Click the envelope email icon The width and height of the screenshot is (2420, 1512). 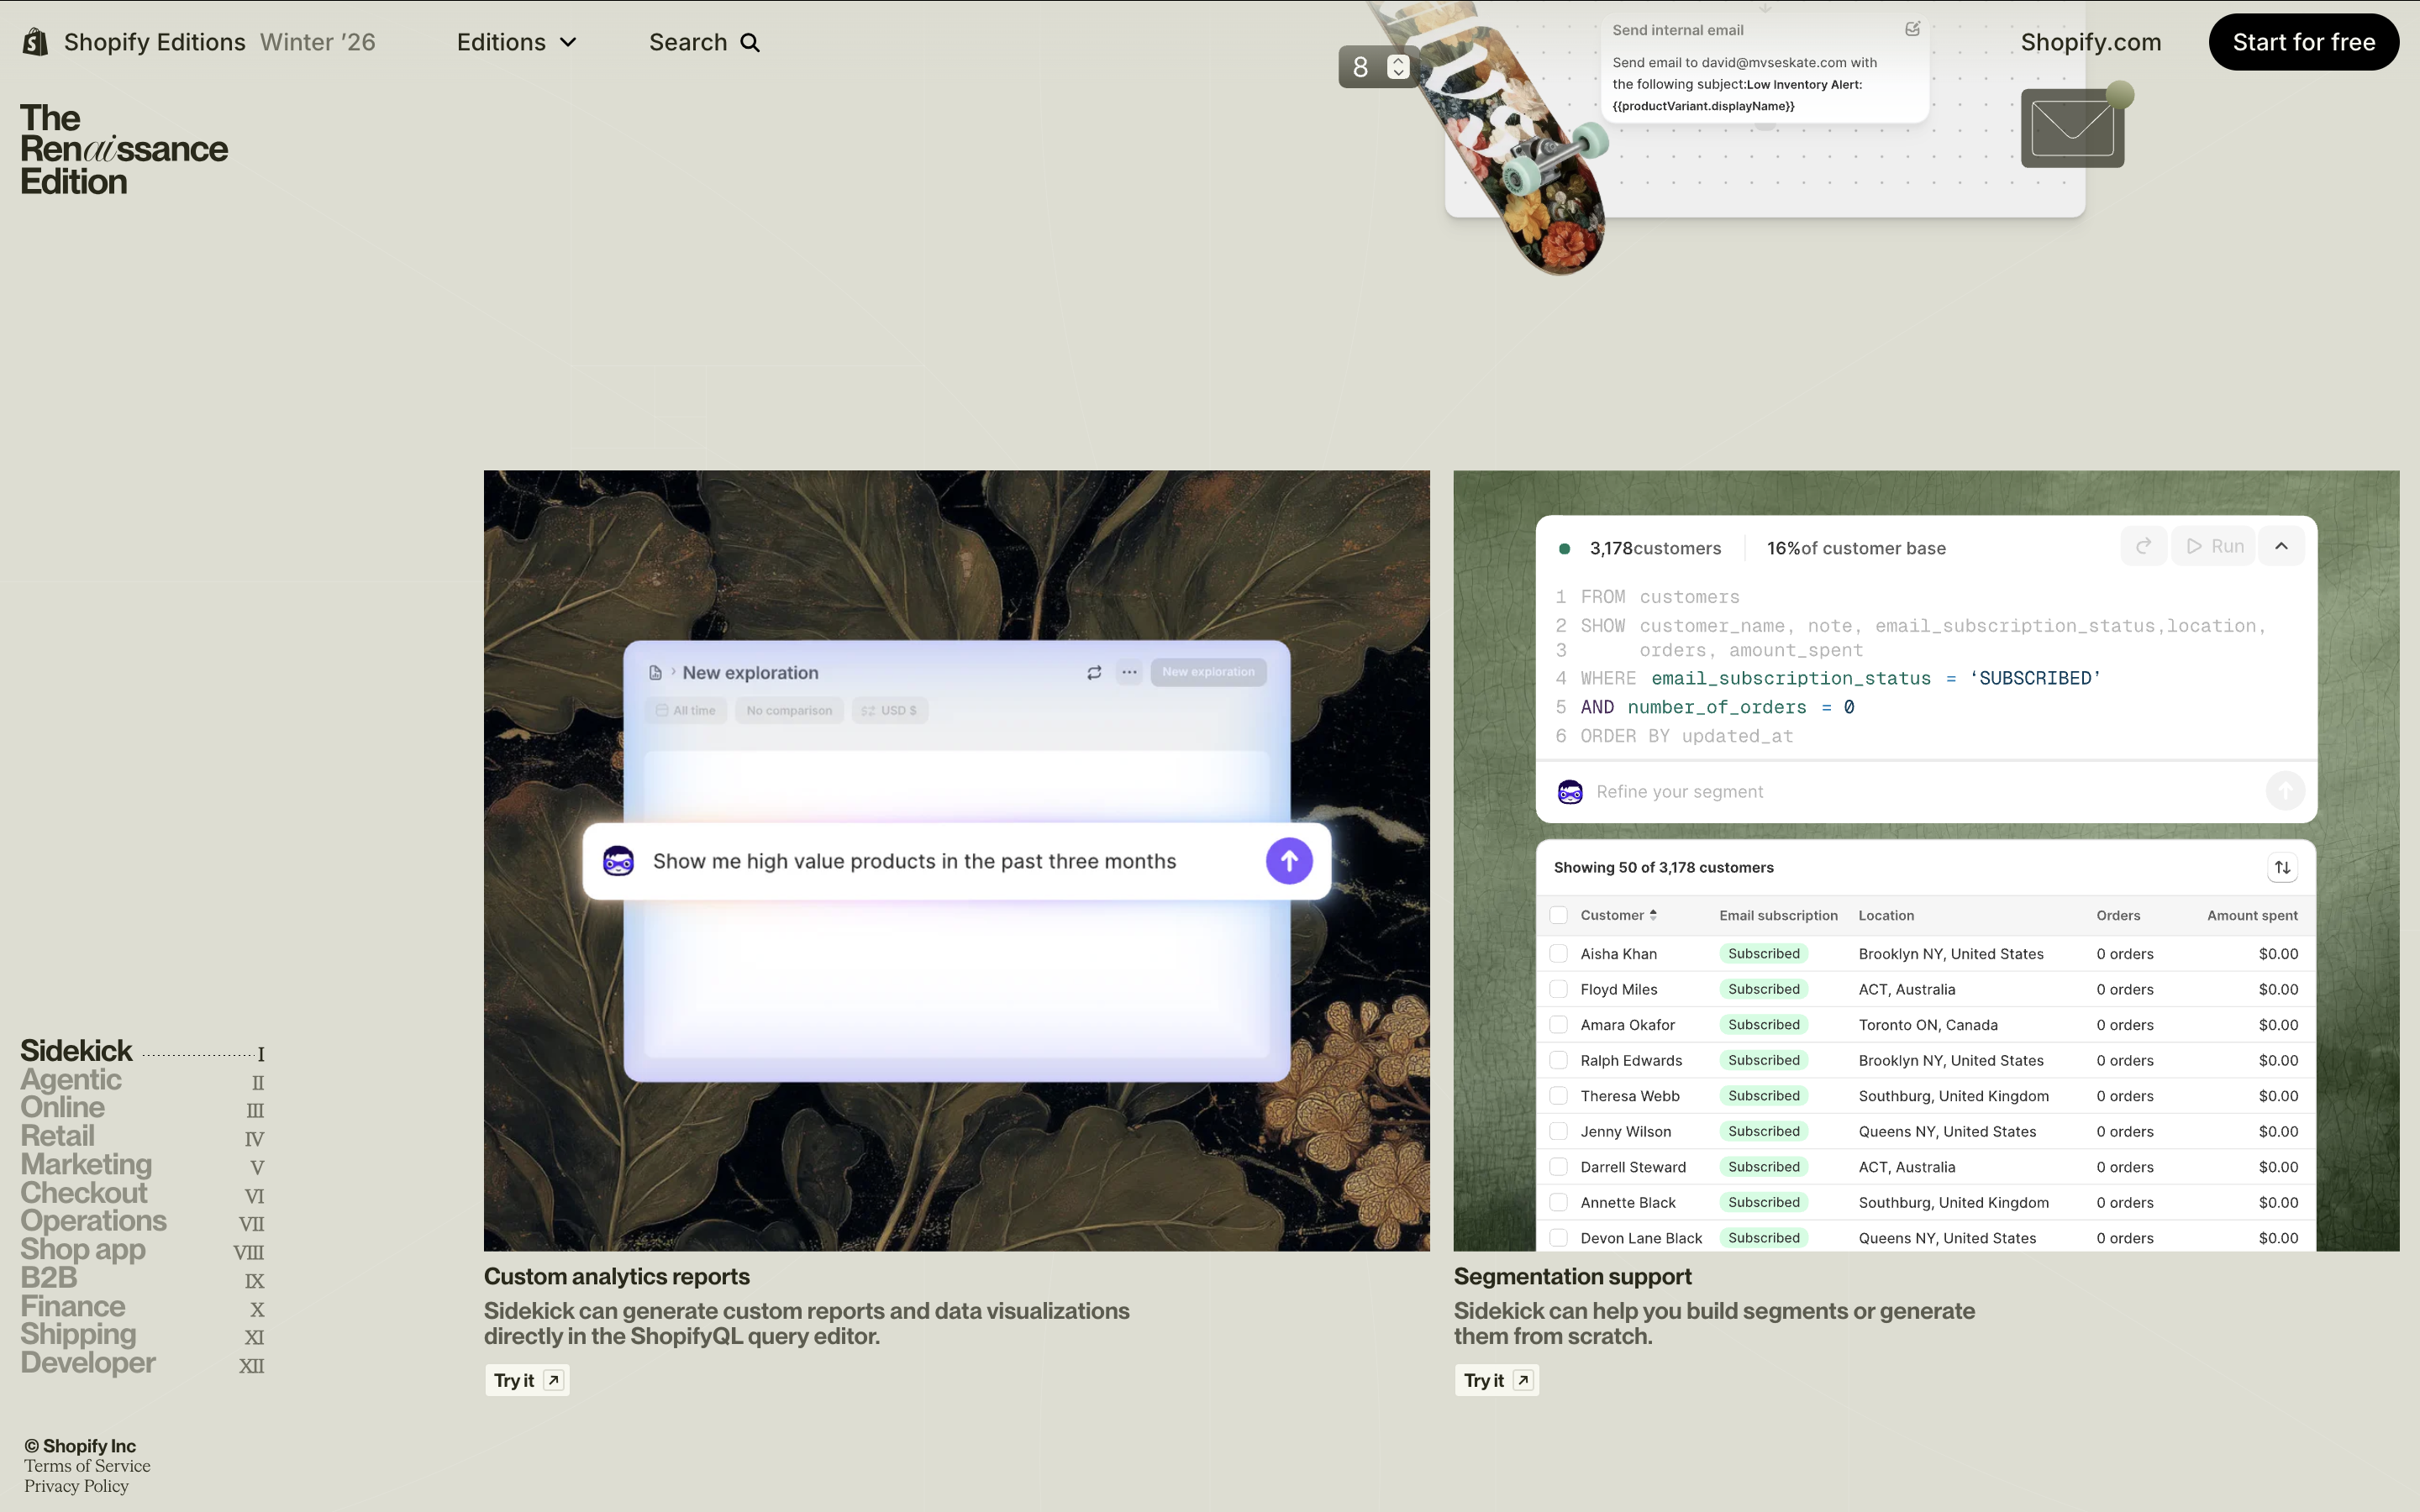point(2072,128)
